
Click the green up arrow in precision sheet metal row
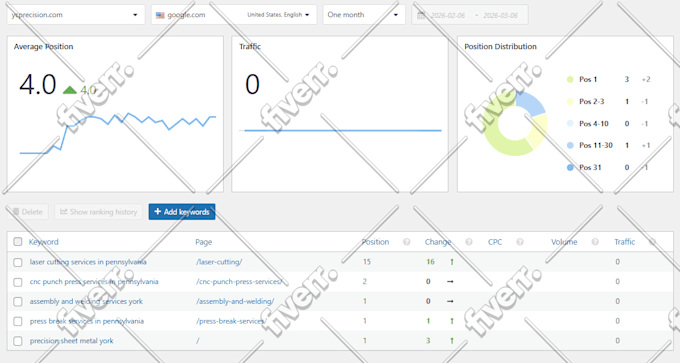pos(452,341)
